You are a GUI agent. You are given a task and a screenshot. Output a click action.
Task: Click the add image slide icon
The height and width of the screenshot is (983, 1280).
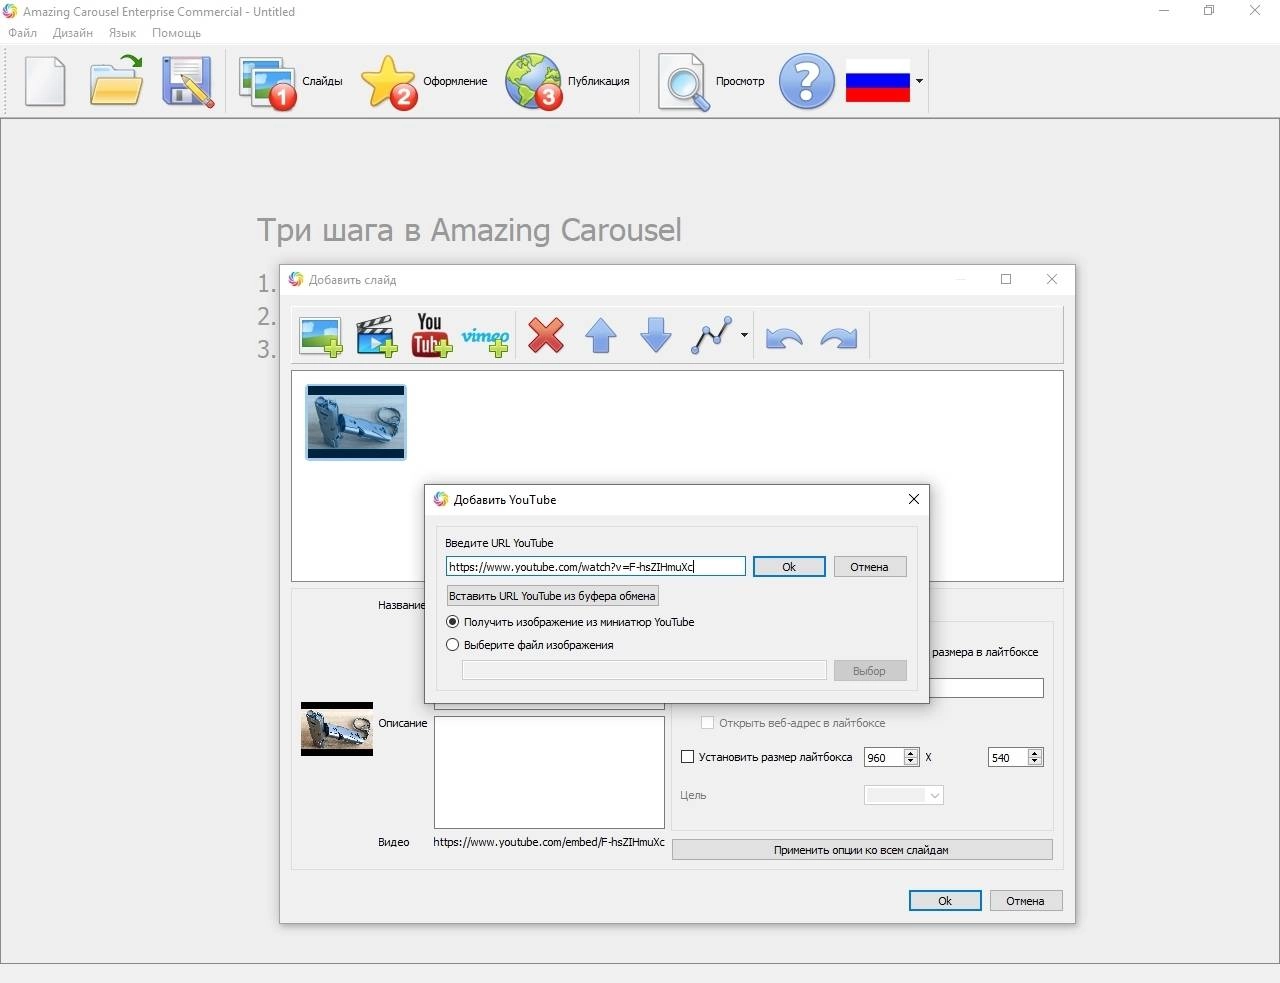321,337
